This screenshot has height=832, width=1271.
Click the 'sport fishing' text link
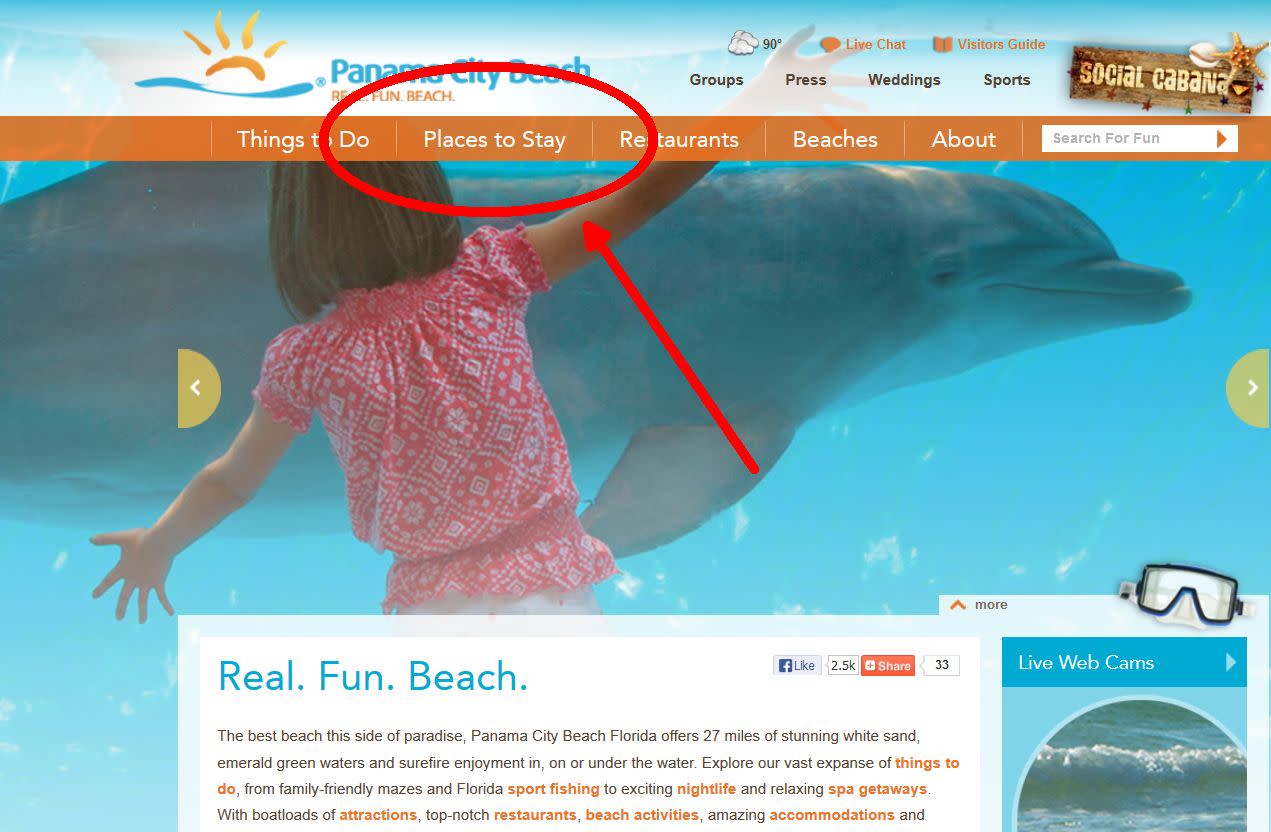point(553,789)
